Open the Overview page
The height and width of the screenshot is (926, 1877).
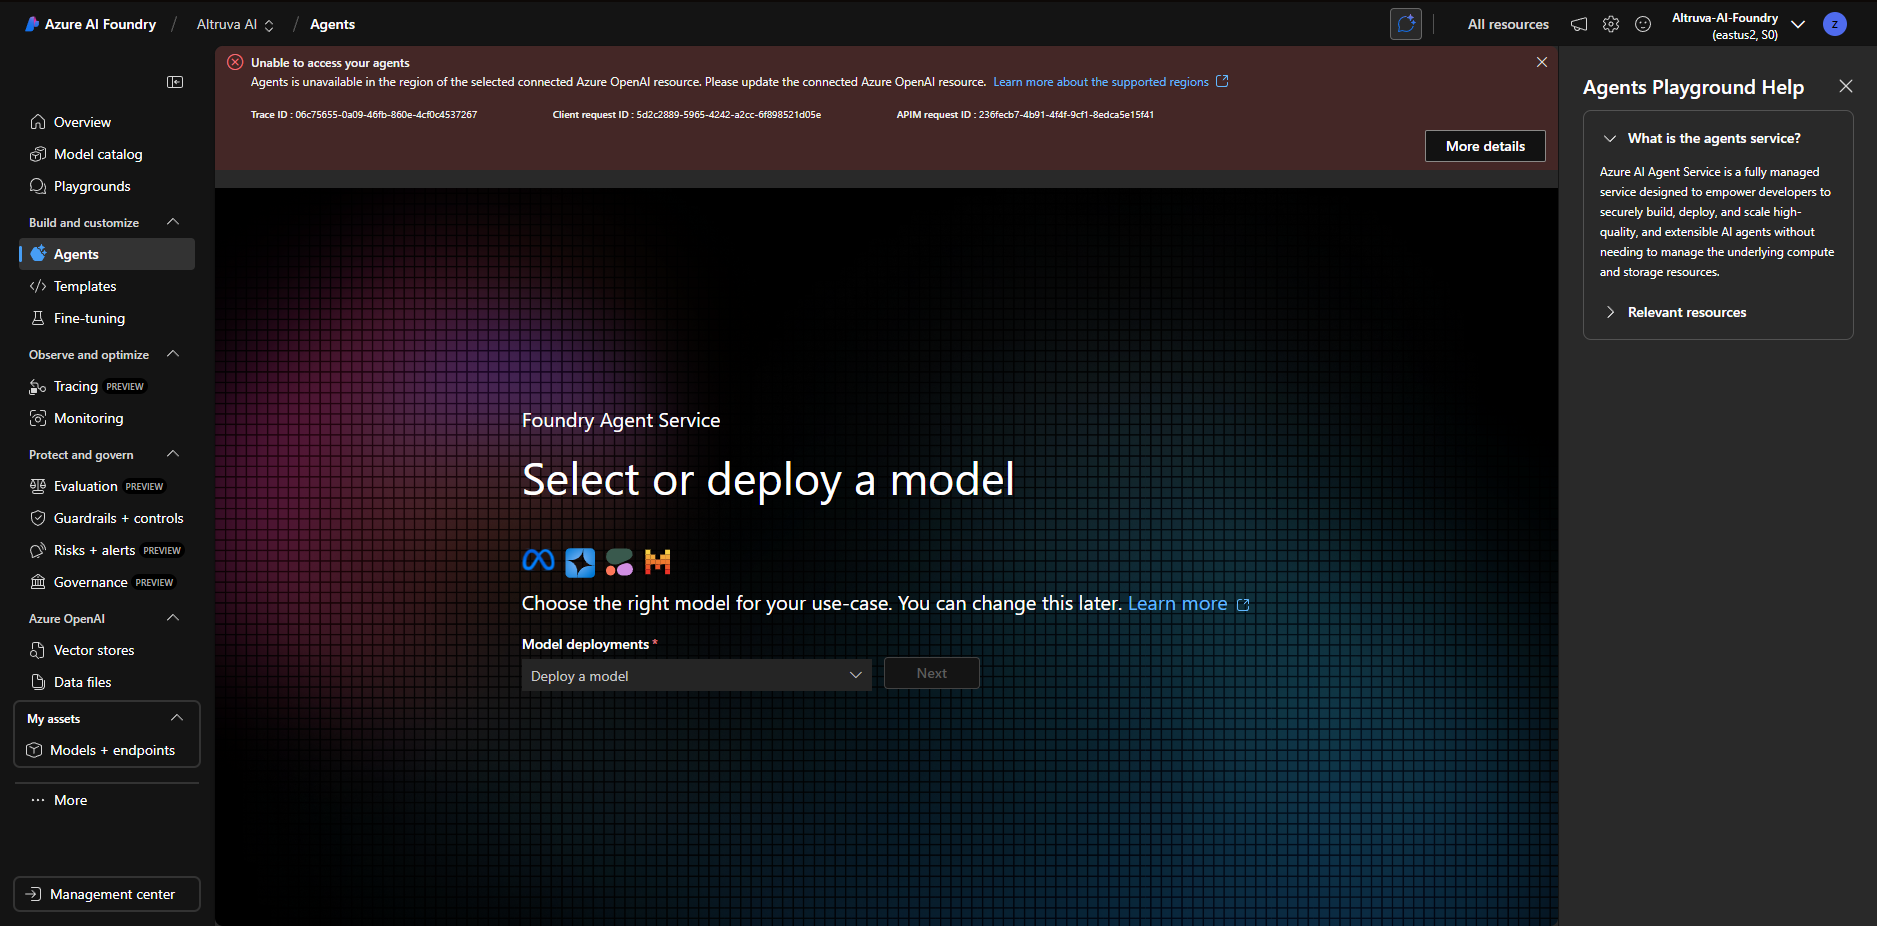[x=107, y=122]
